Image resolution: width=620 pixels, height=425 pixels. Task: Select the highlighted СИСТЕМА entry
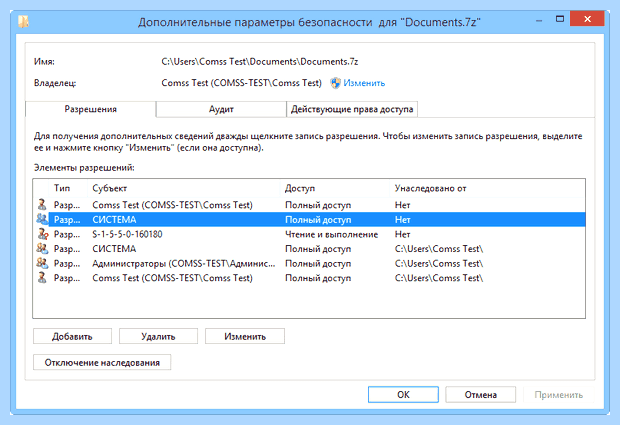tap(309, 219)
